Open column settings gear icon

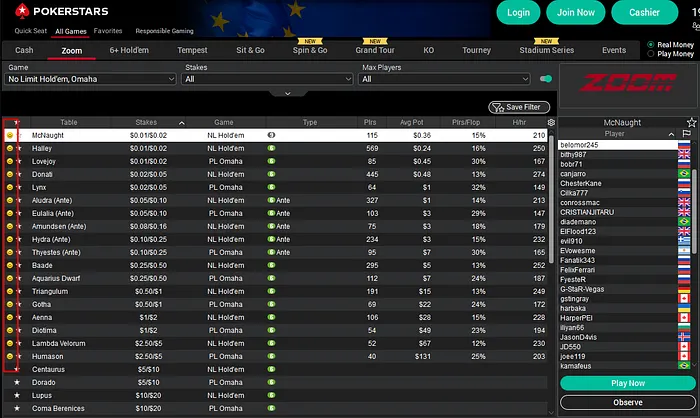click(x=551, y=122)
